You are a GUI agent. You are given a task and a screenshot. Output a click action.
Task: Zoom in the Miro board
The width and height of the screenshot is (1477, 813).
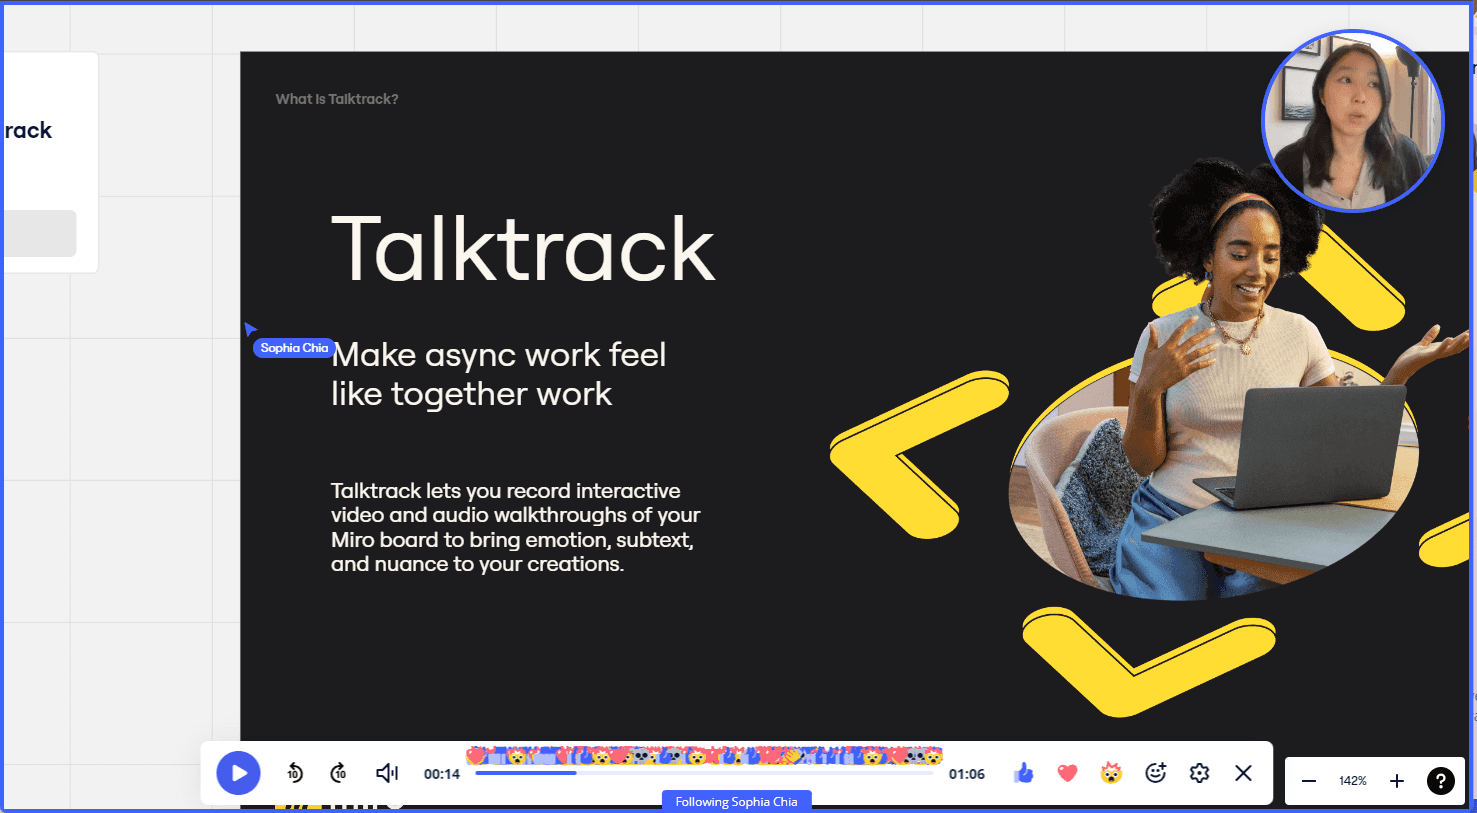[1397, 781]
